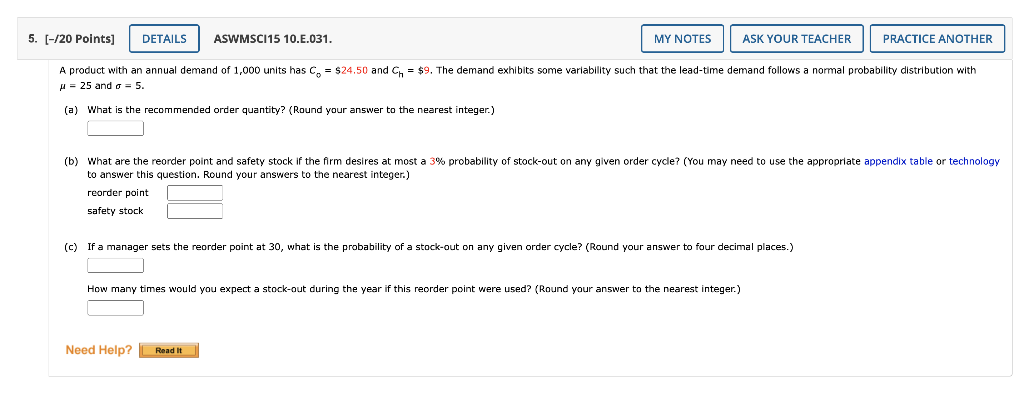Click the recommended order quantity input box
This screenshot has height=404, width=1024.
coord(115,128)
